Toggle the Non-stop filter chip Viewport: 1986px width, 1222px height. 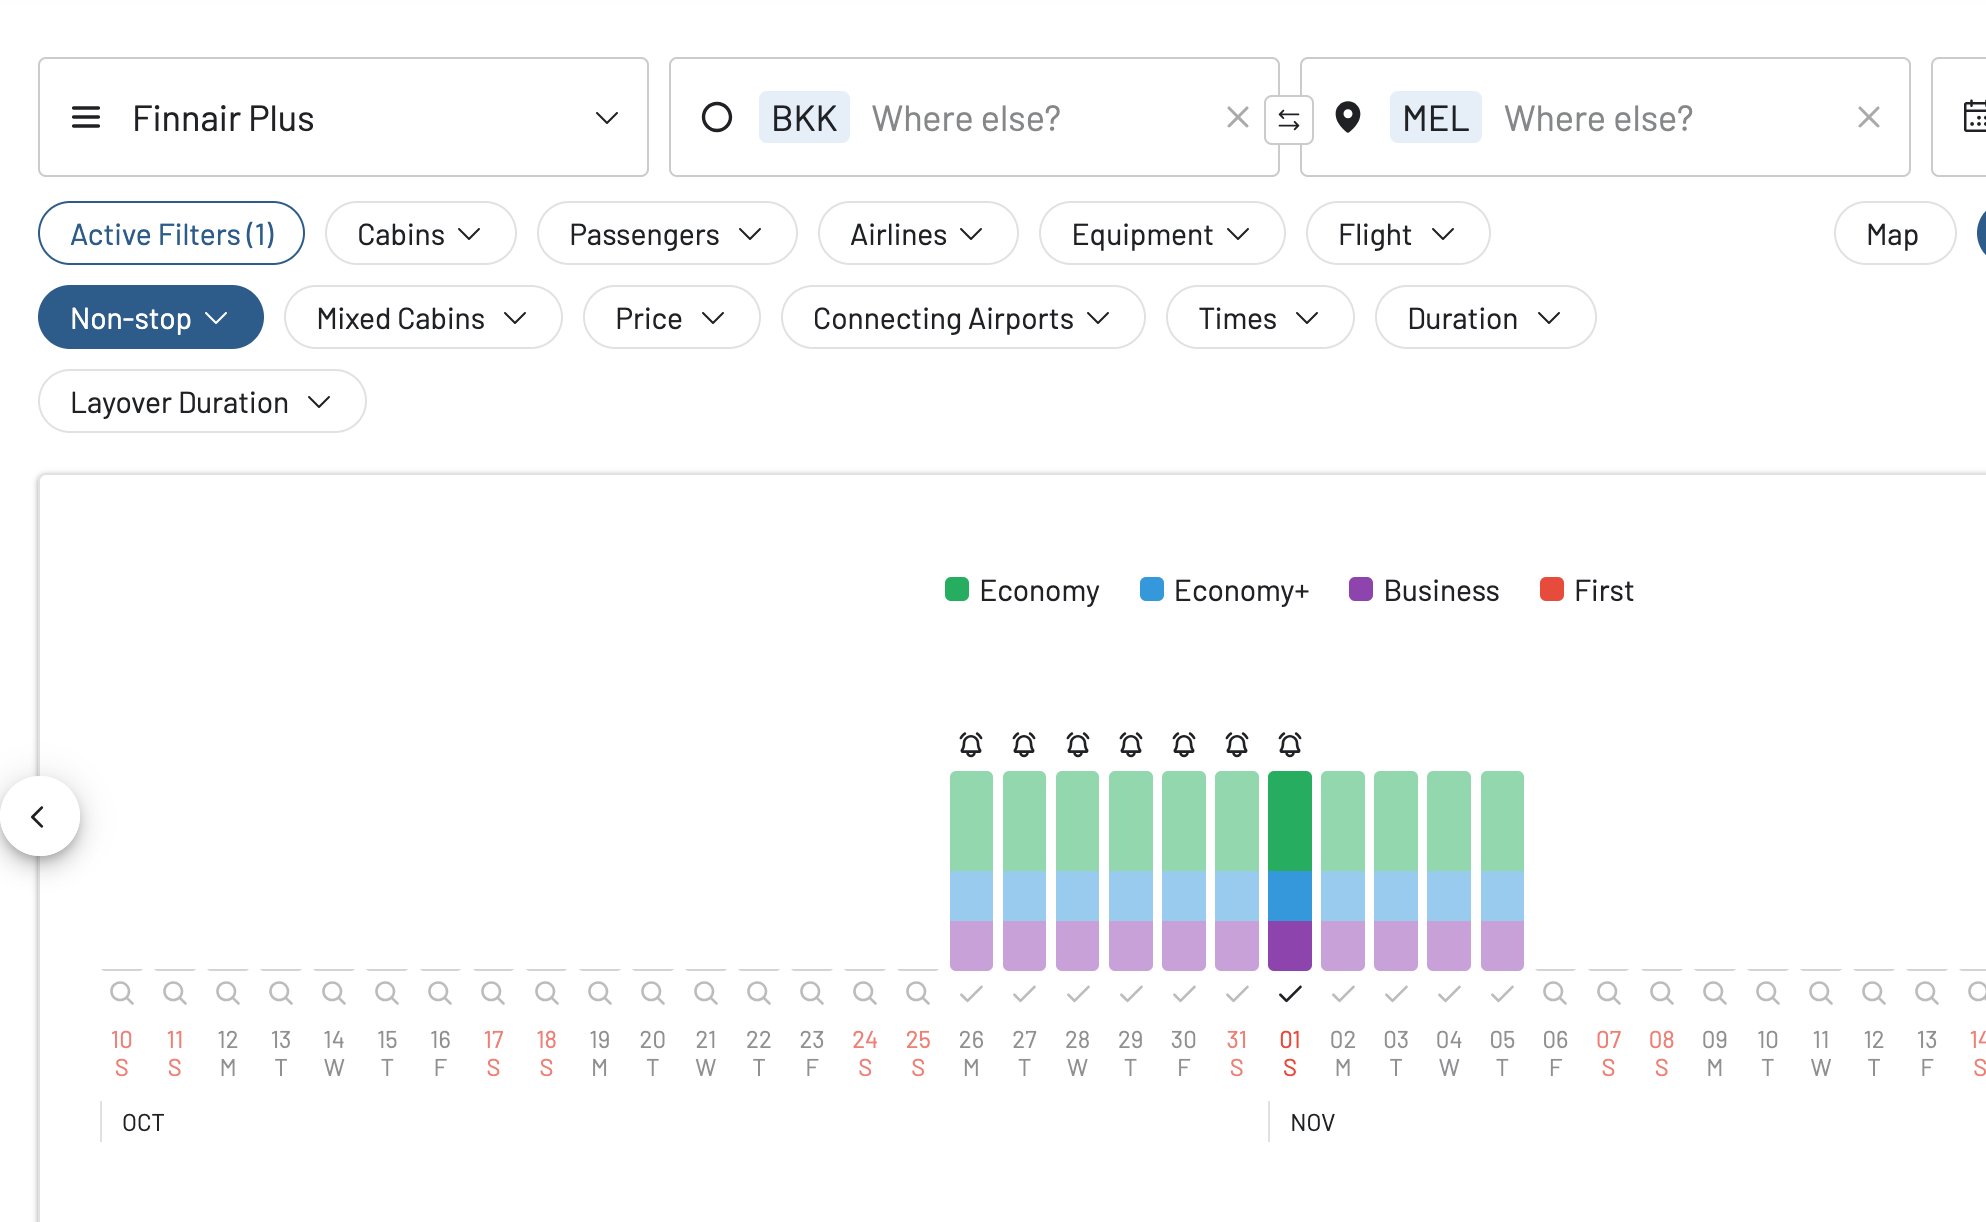[150, 317]
